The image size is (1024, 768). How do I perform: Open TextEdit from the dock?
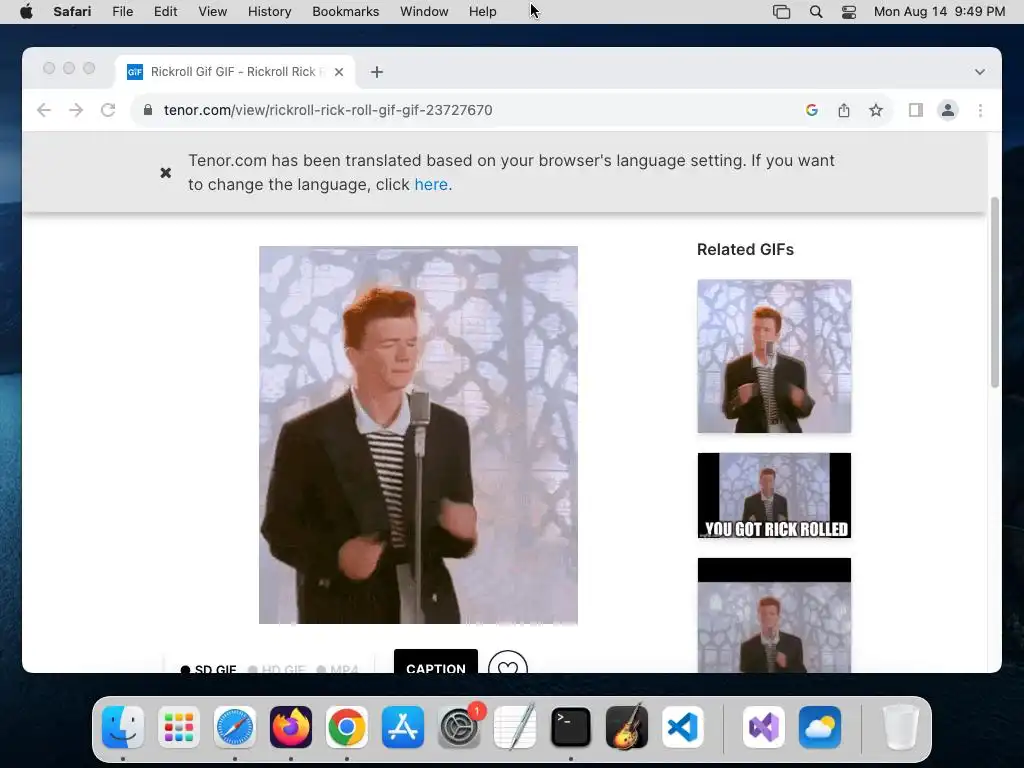pos(515,727)
